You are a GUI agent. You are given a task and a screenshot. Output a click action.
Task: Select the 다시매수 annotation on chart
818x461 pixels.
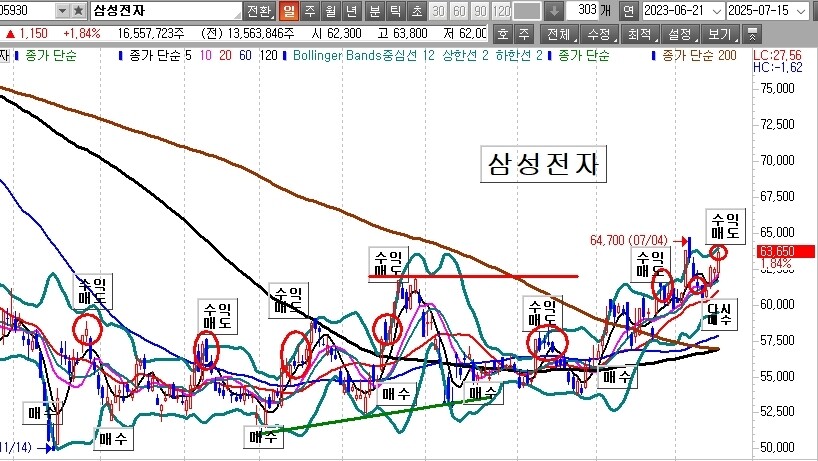coord(720,314)
